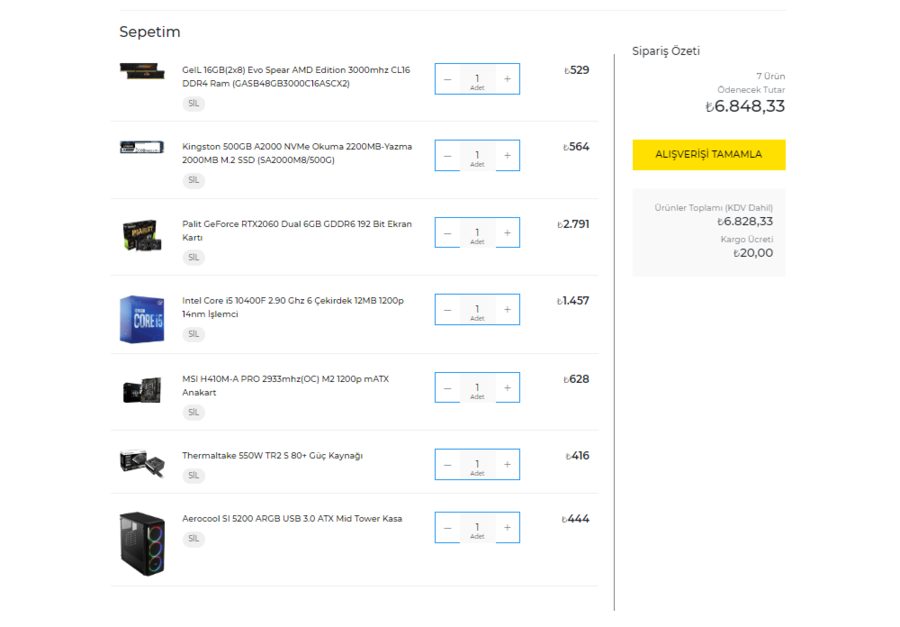Open the Palit RTX2060 graphics card thumbnail

click(x=142, y=235)
